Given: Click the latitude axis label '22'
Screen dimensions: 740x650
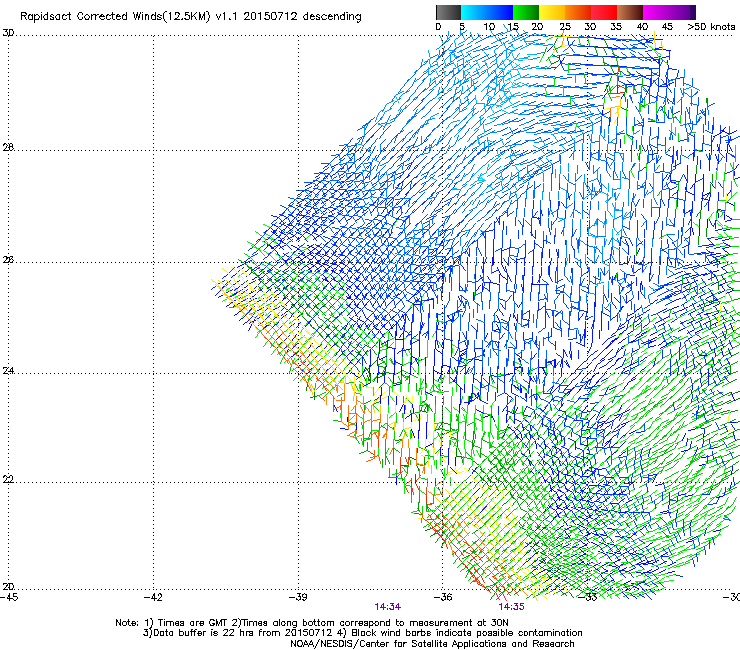Looking at the screenshot, I should [x=8, y=480].
